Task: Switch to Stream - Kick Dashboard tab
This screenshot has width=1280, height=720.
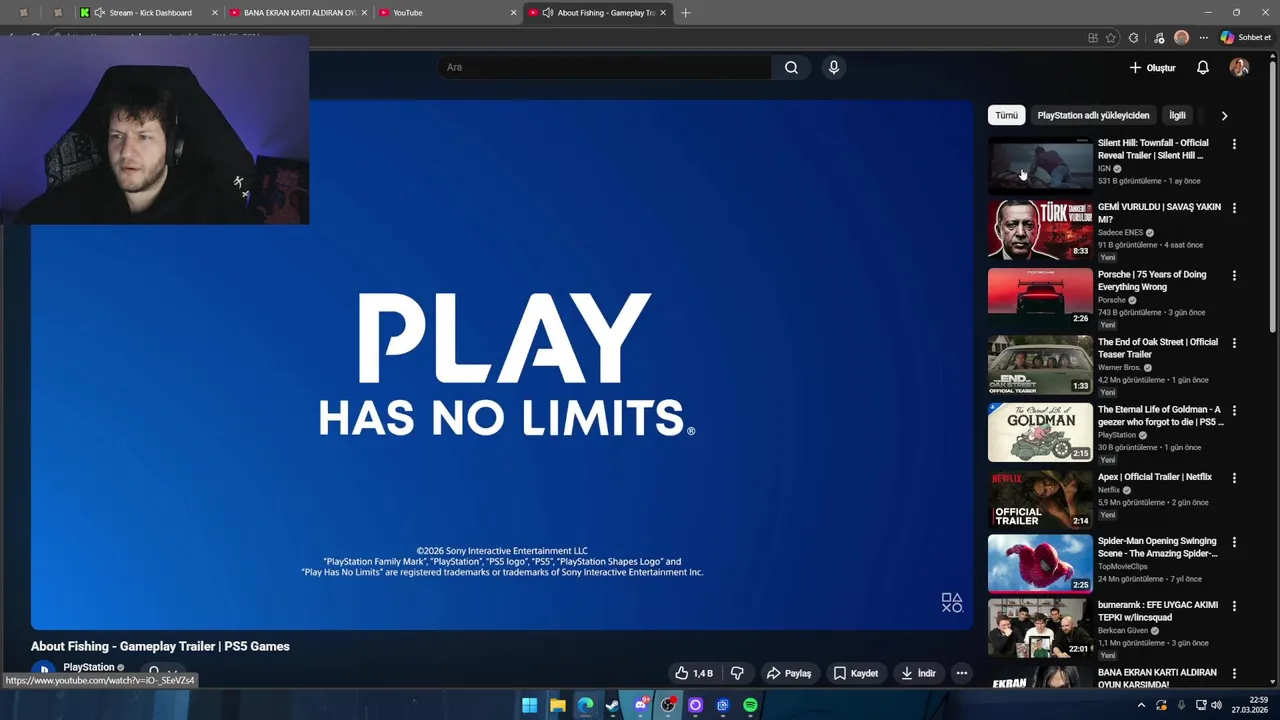Action: 150,13
